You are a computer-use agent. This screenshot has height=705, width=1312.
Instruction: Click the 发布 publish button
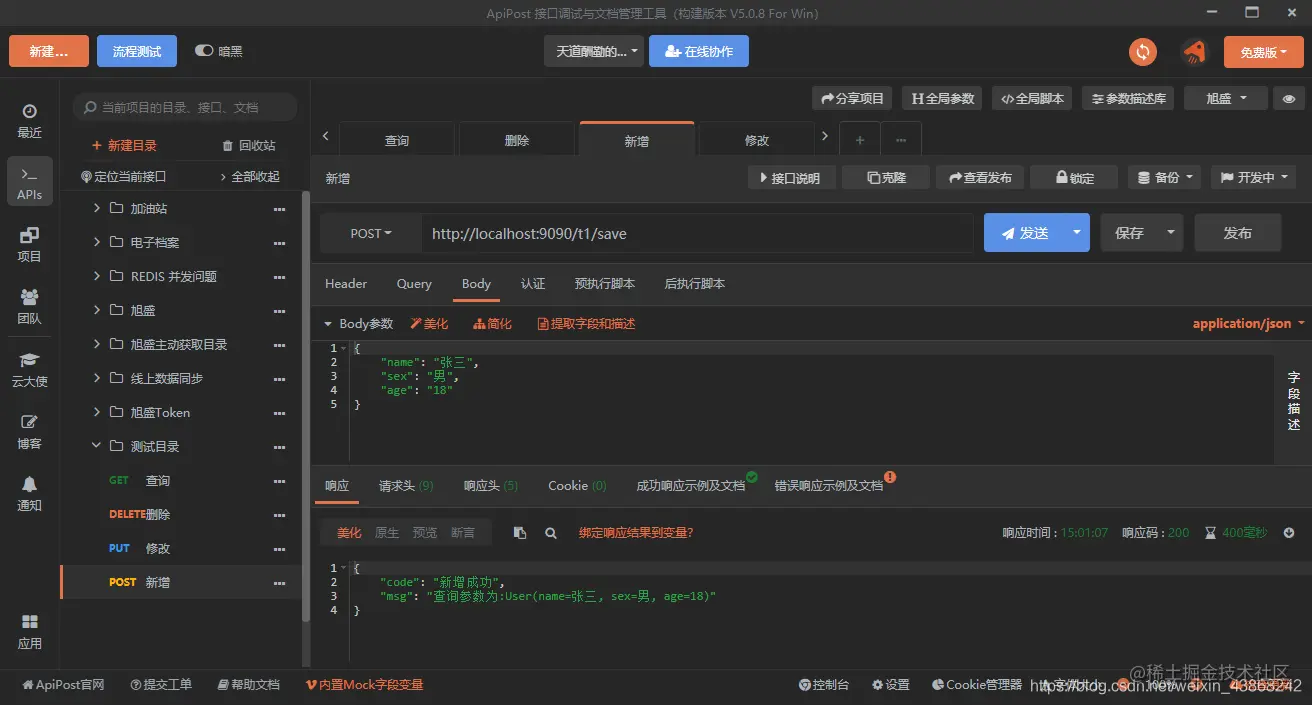click(x=1238, y=233)
